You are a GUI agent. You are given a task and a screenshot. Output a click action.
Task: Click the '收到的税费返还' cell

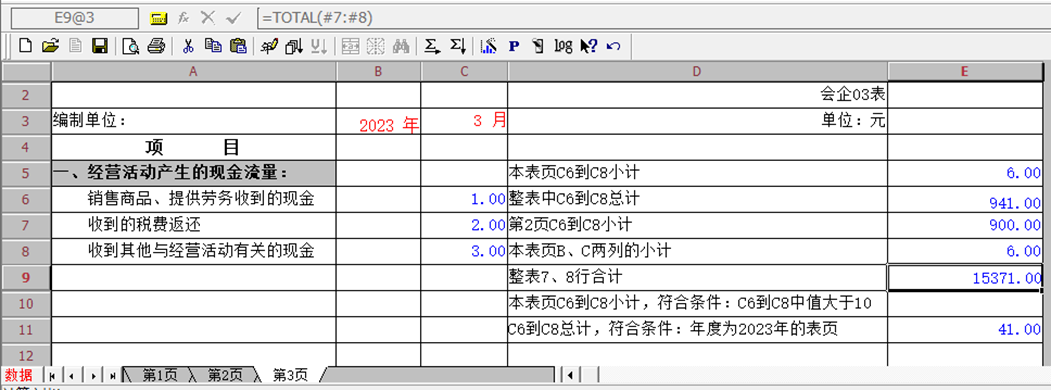[194, 225]
